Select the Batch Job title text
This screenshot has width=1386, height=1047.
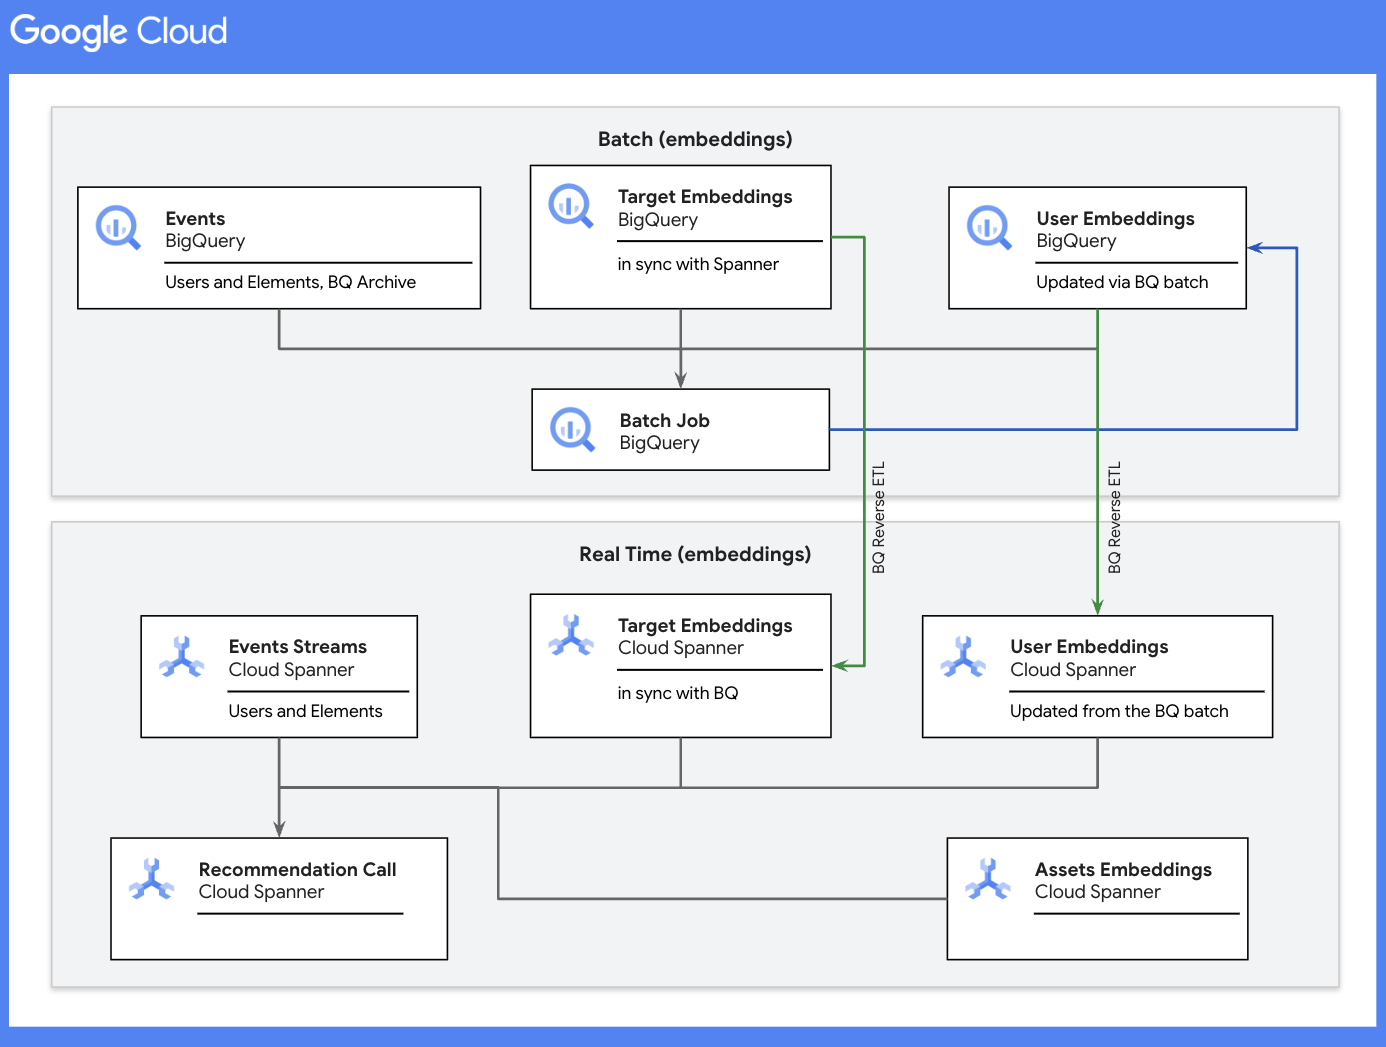point(664,420)
